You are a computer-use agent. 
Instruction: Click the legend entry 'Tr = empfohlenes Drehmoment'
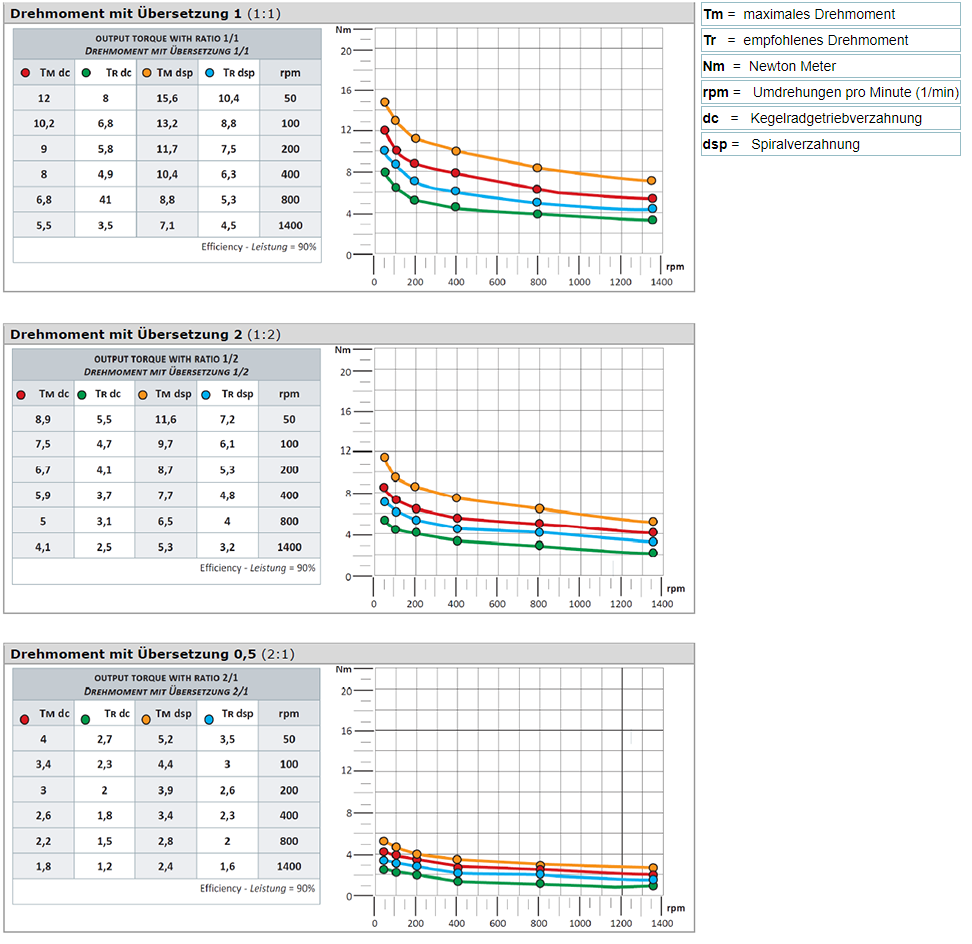click(831, 40)
